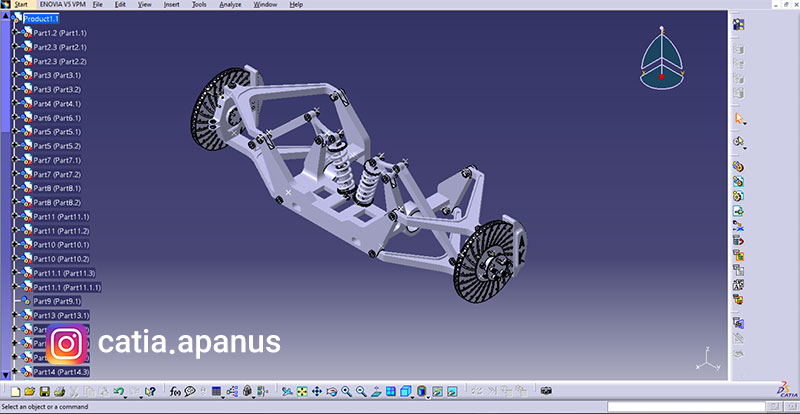Image resolution: width=800 pixels, height=414 pixels.
Task: Create a new document with New icon
Action: pos(15,392)
